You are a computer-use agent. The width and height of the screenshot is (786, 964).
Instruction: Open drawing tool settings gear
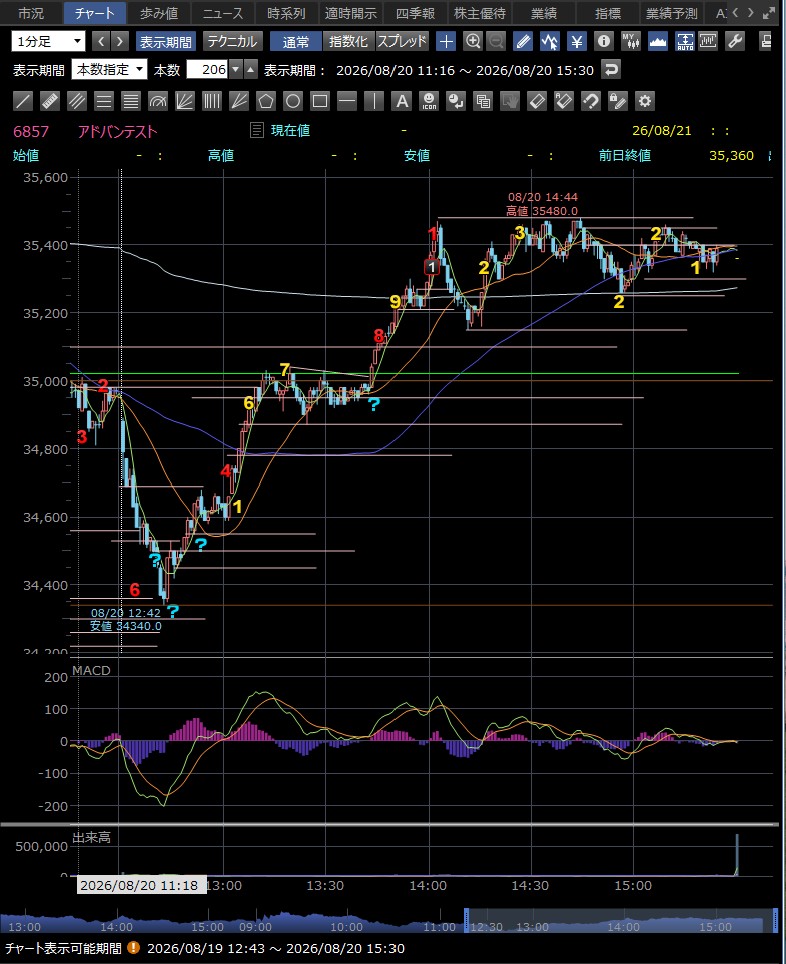click(645, 101)
